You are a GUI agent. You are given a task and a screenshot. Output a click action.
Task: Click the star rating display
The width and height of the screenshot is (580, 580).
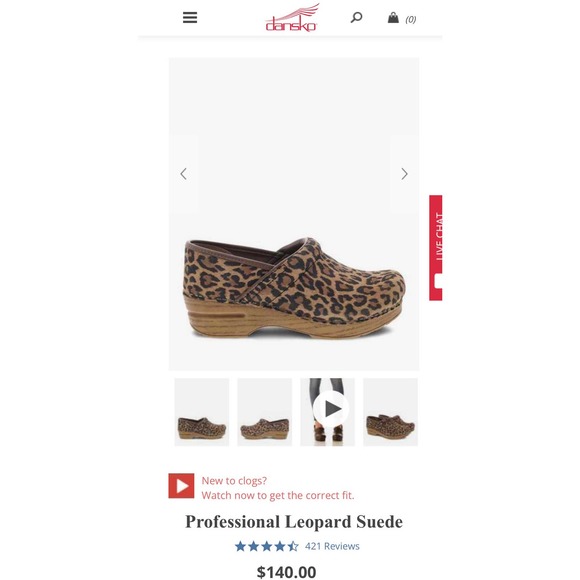pos(267,546)
